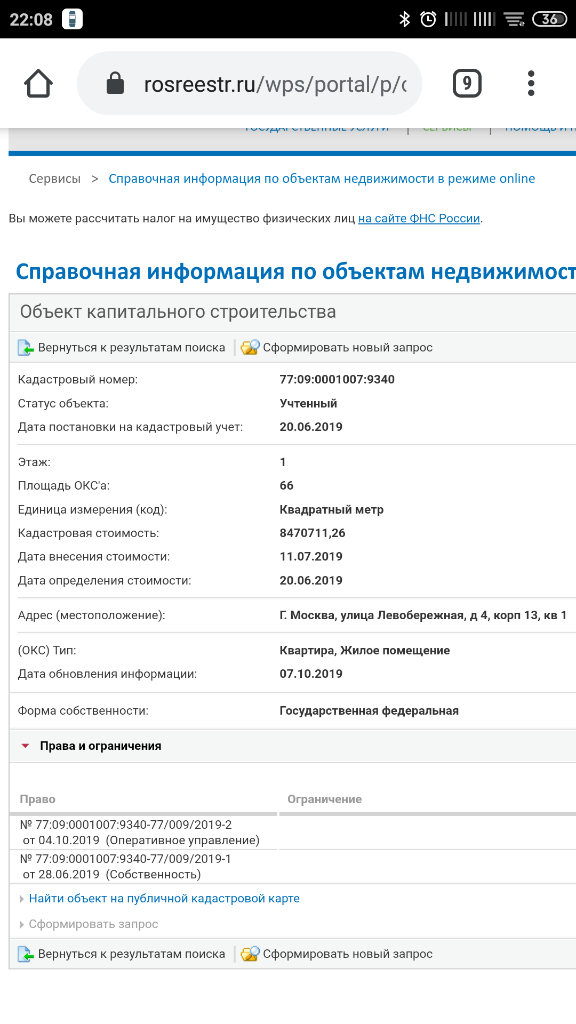Click top Вернуться к результатам поиска link

[131, 347]
